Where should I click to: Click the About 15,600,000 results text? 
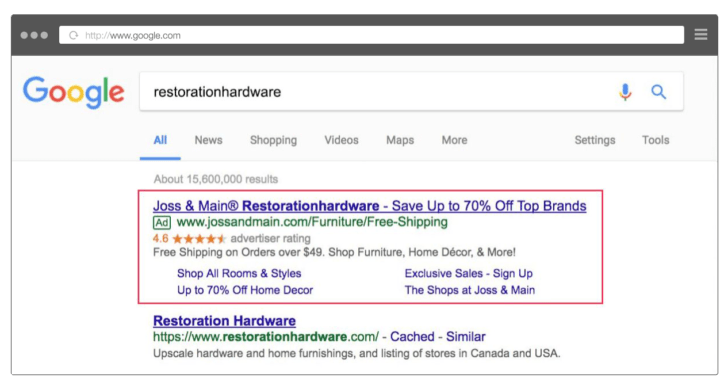coord(216,179)
